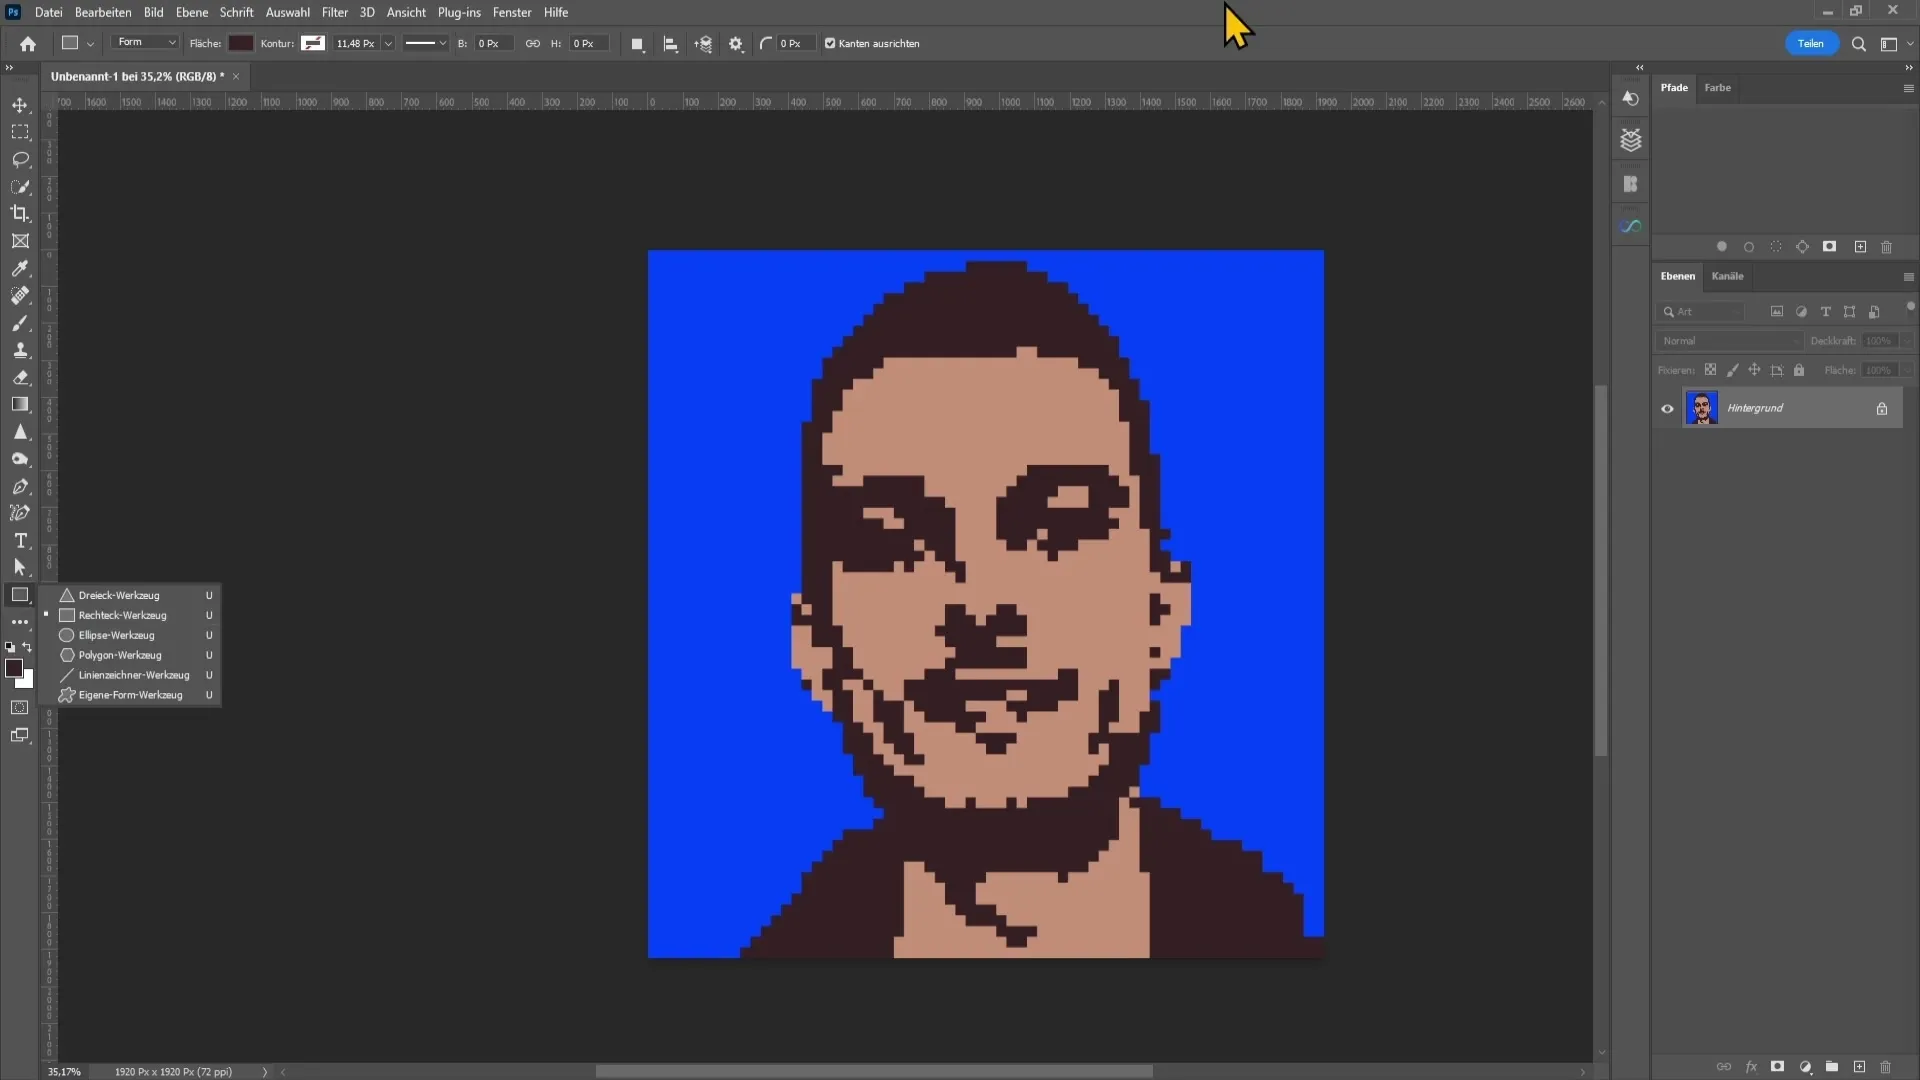
Task: Open Filter menu from menu bar
Action: (334, 12)
